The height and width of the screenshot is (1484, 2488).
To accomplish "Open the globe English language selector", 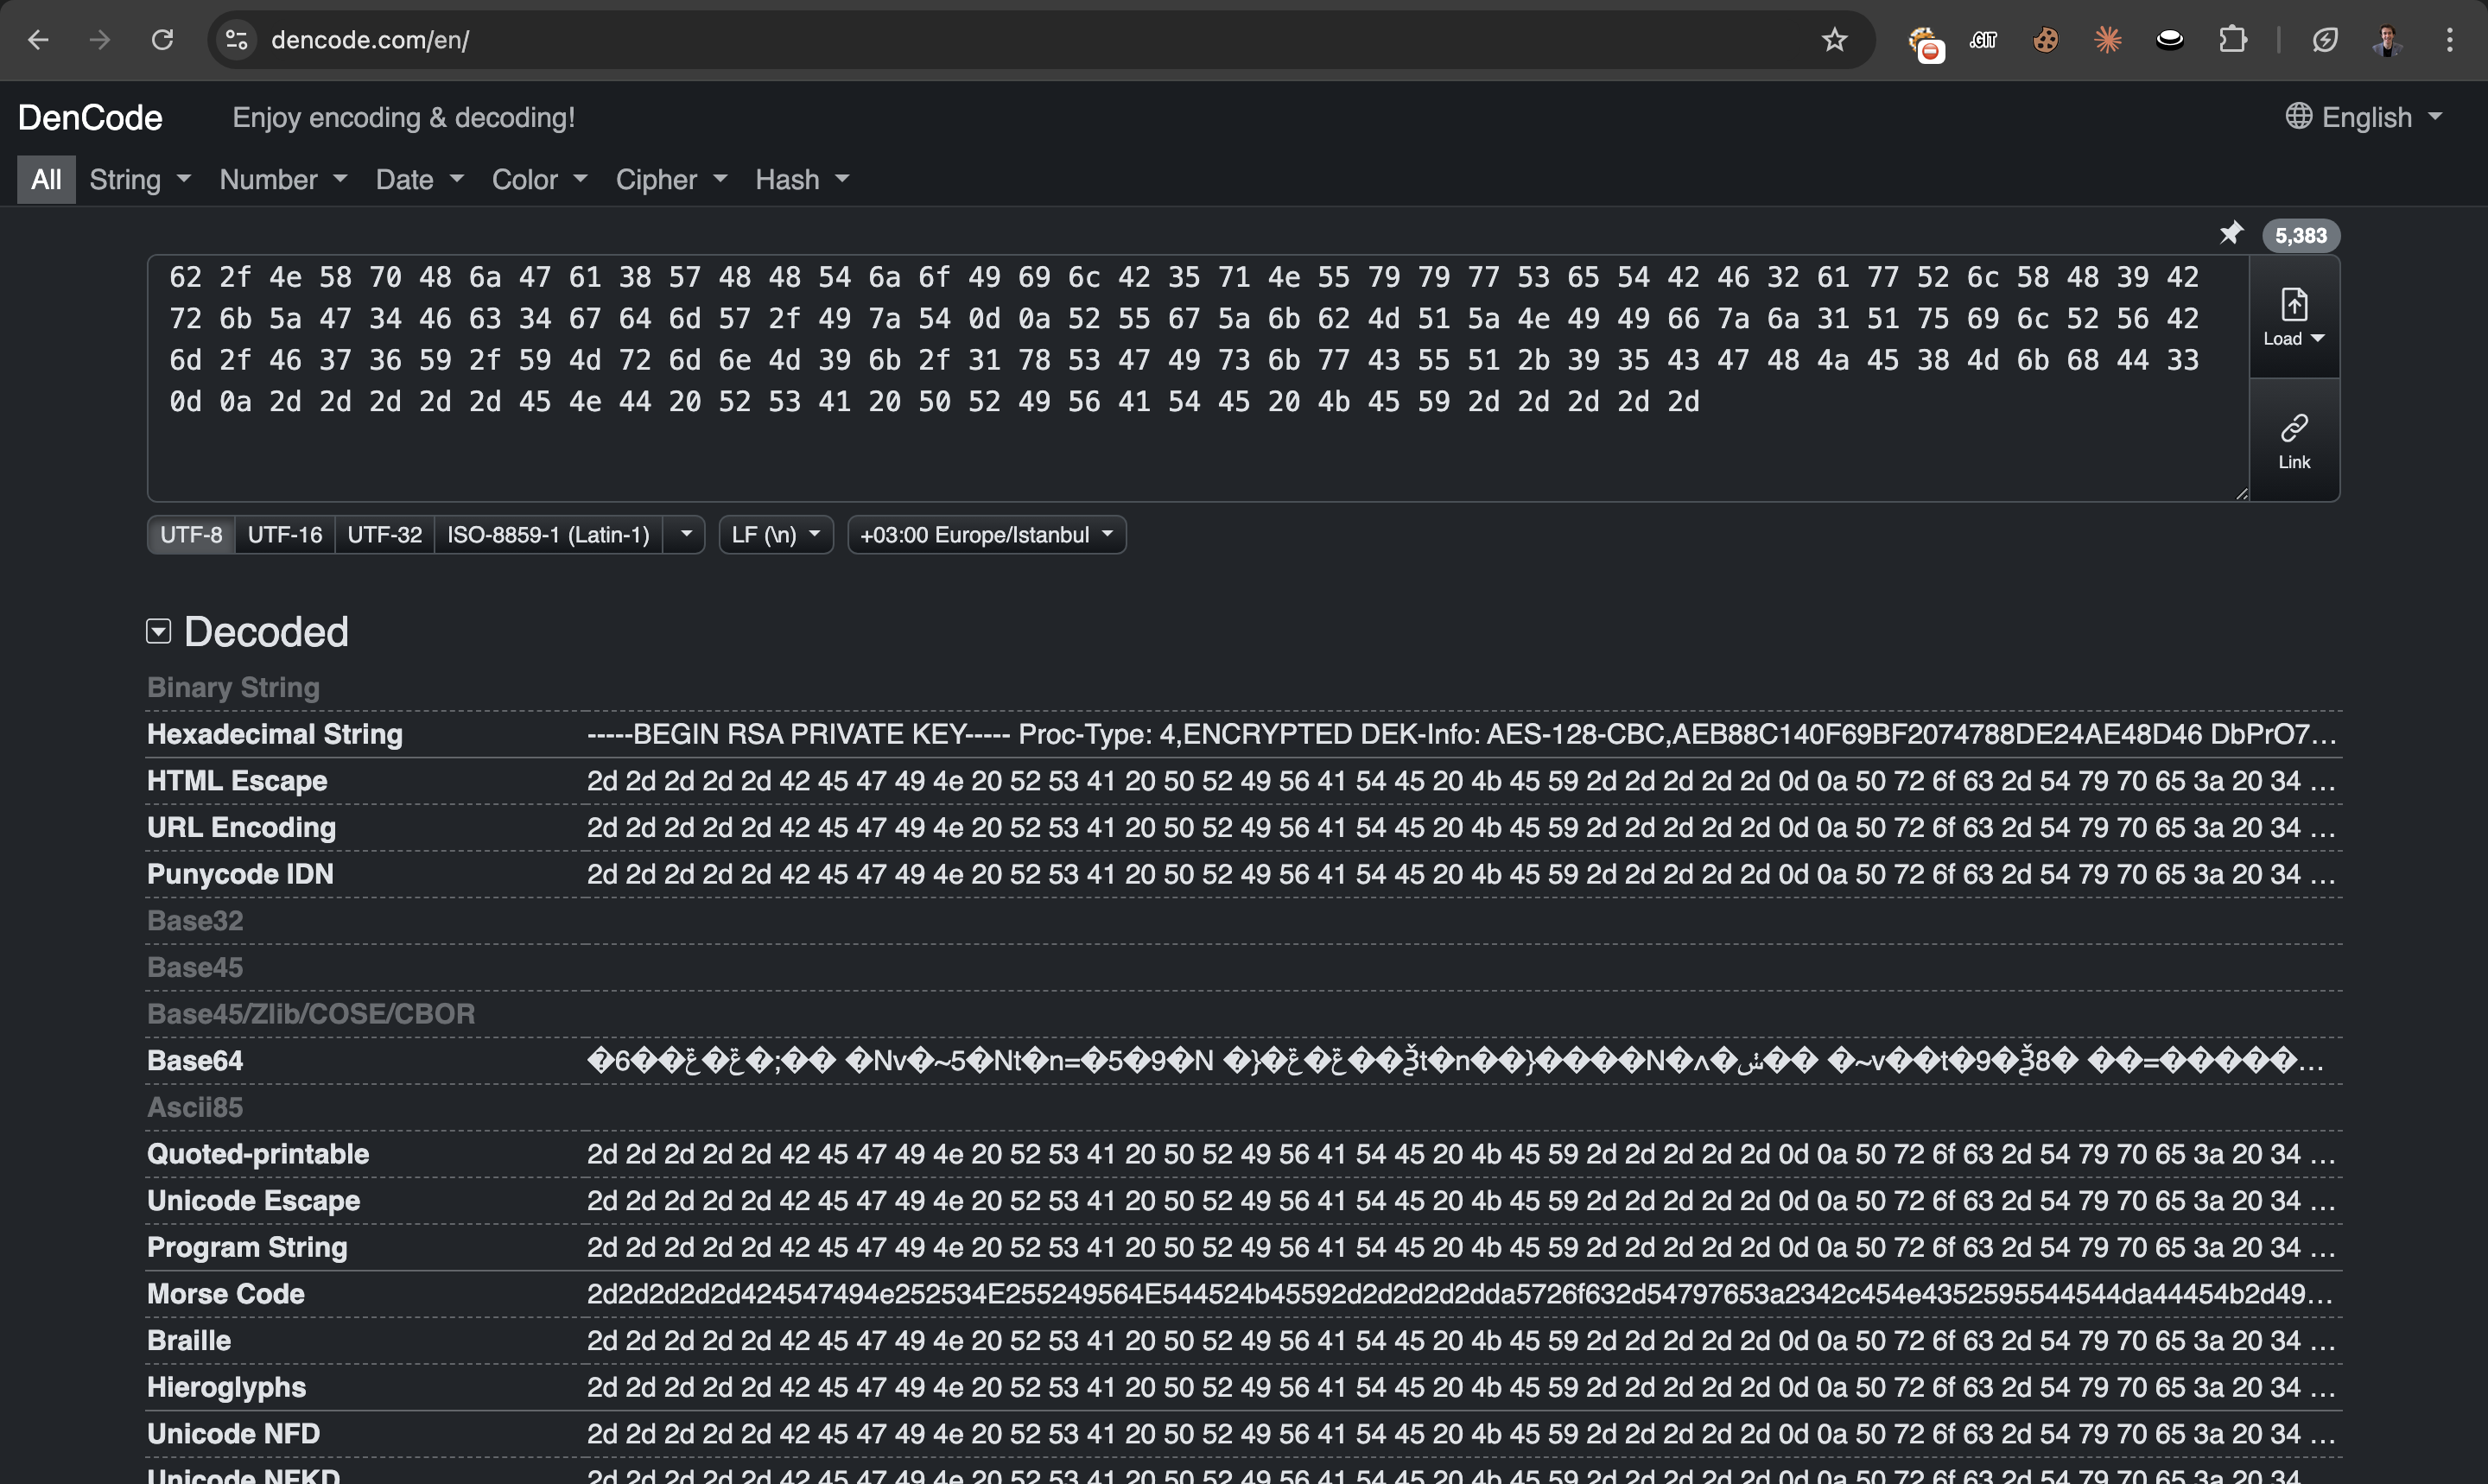I will coord(2364,117).
